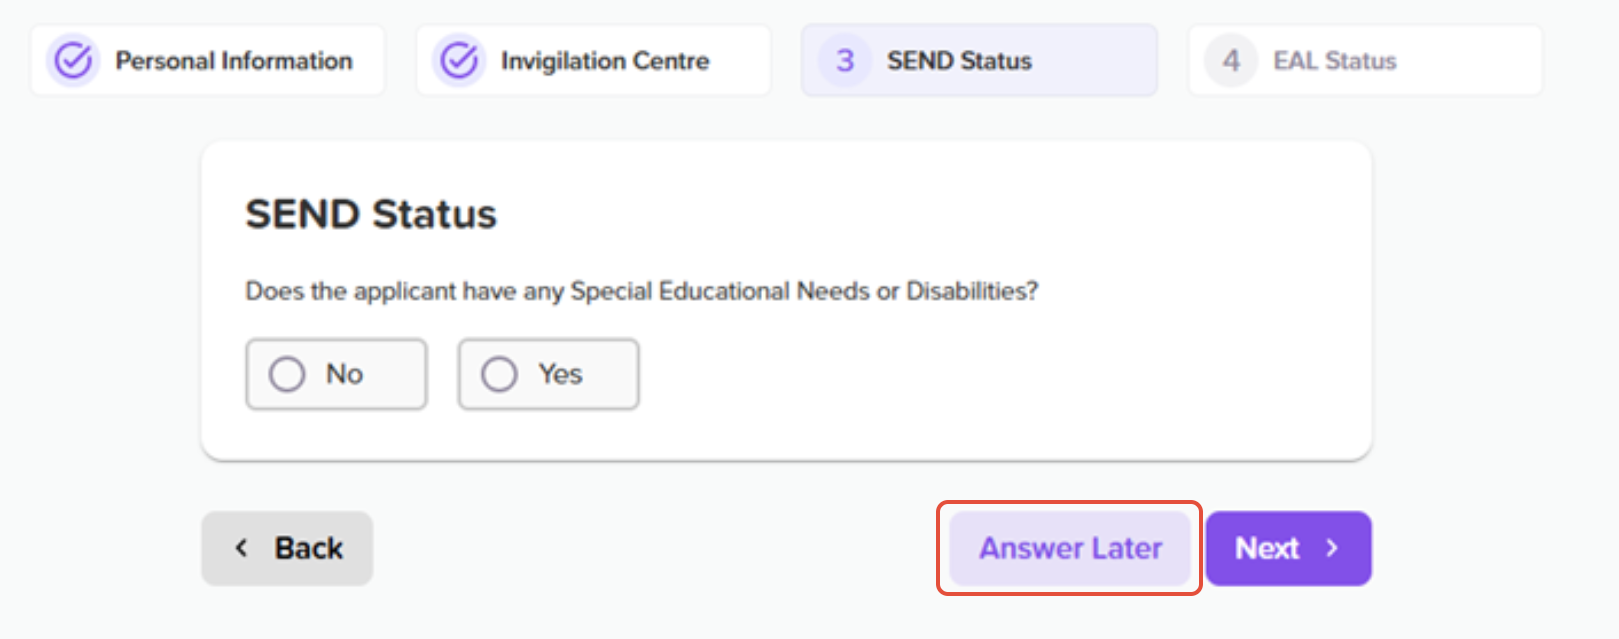Select the No radio button

287,374
